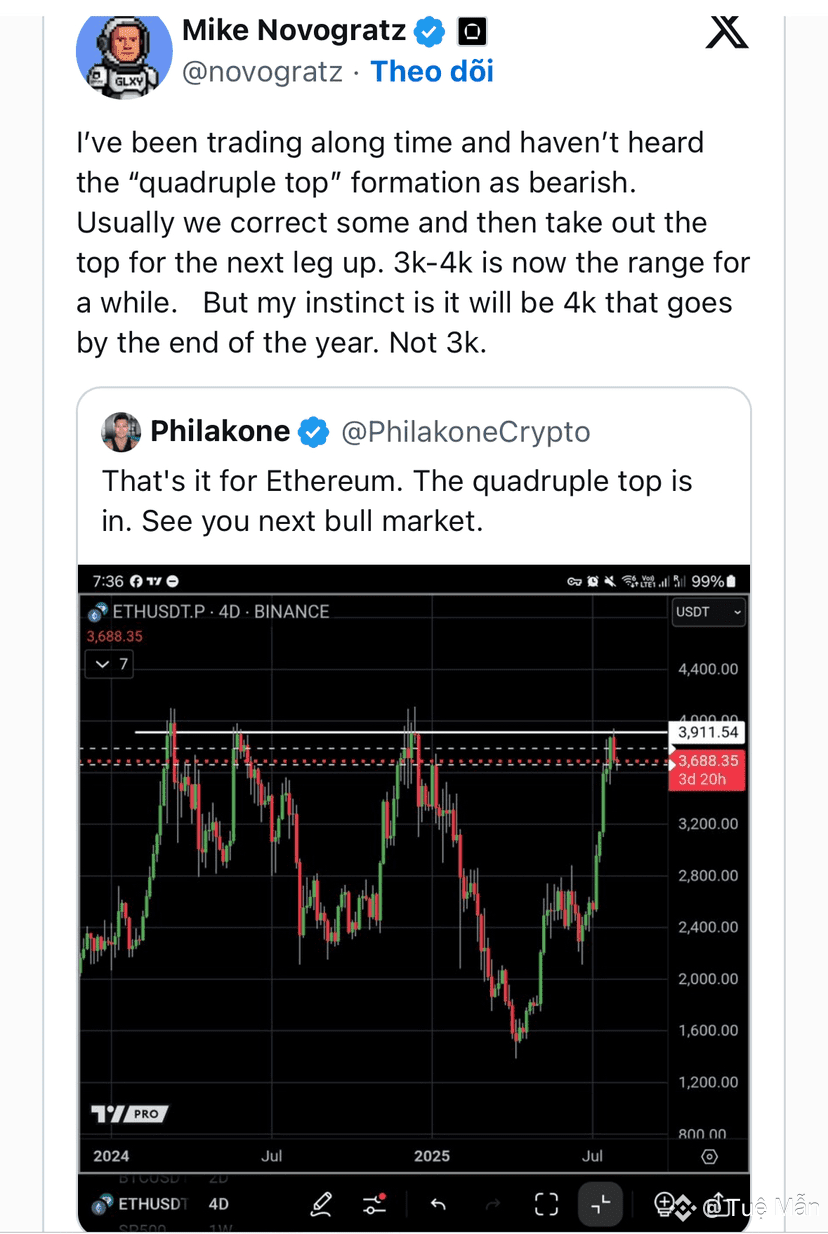Click the TradingView PRO logo on chart

(x=129, y=1113)
